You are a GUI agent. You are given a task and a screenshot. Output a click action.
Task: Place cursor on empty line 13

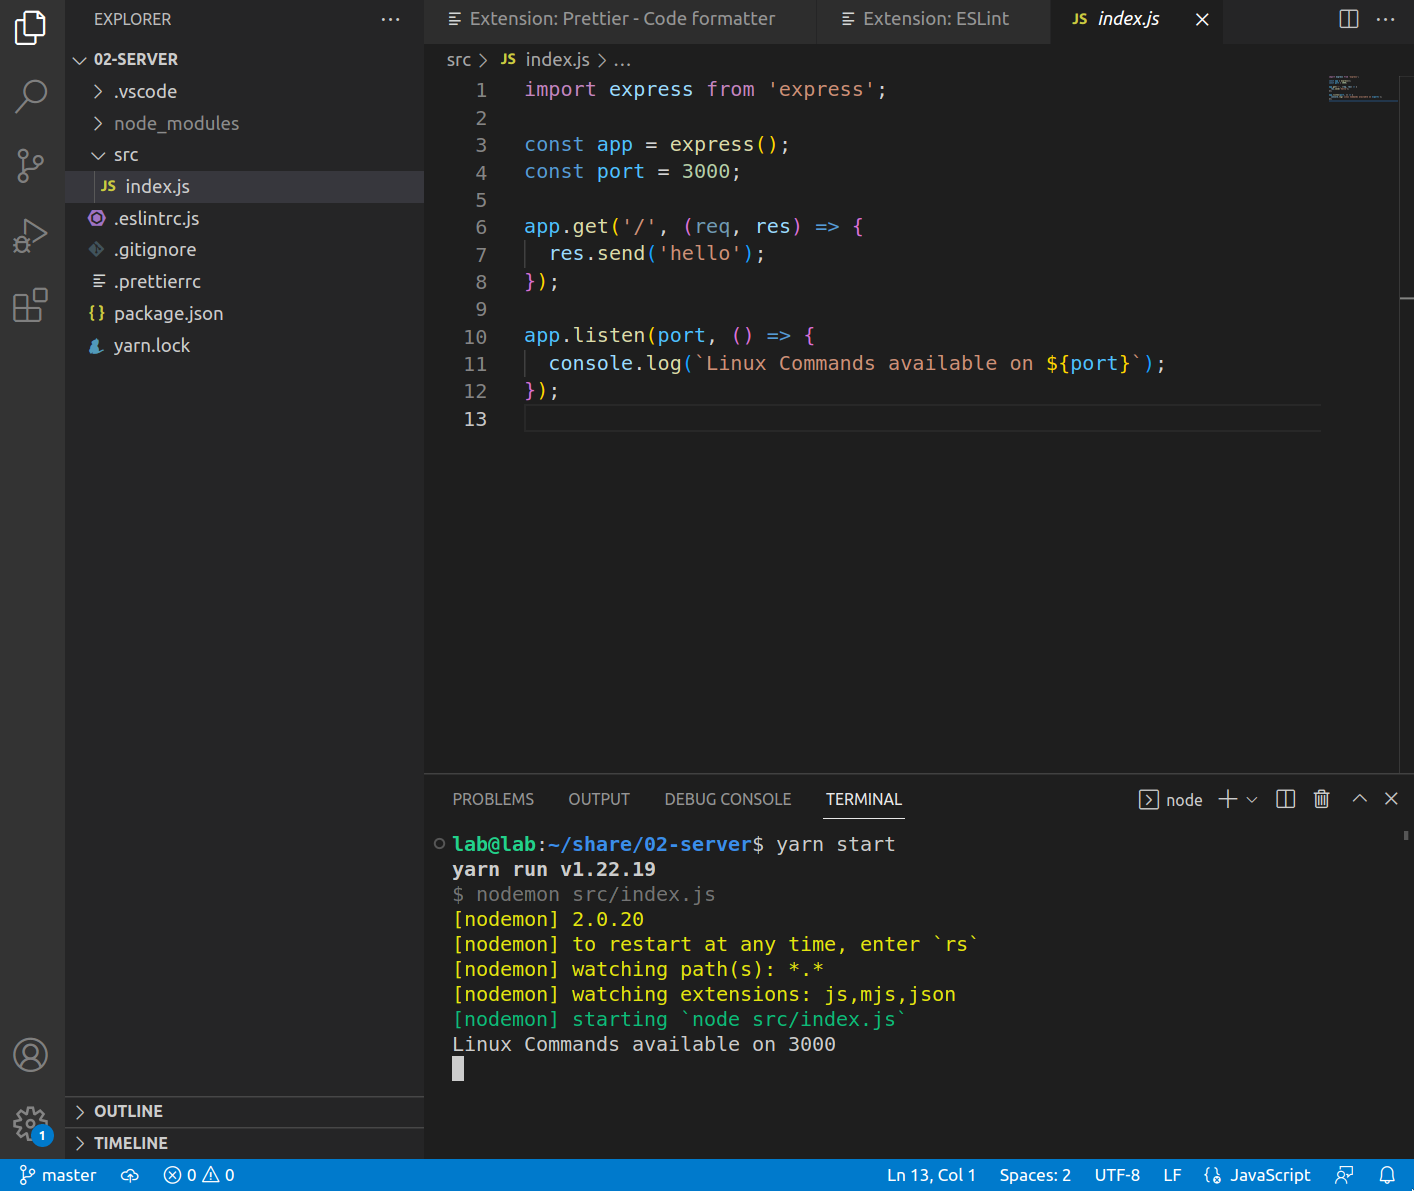(922, 419)
